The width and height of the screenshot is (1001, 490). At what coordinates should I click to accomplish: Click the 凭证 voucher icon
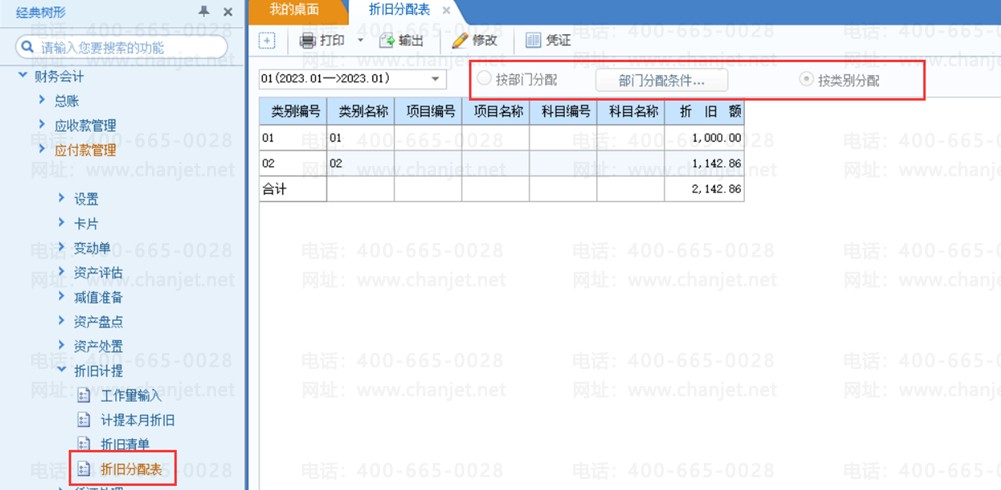point(533,41)
